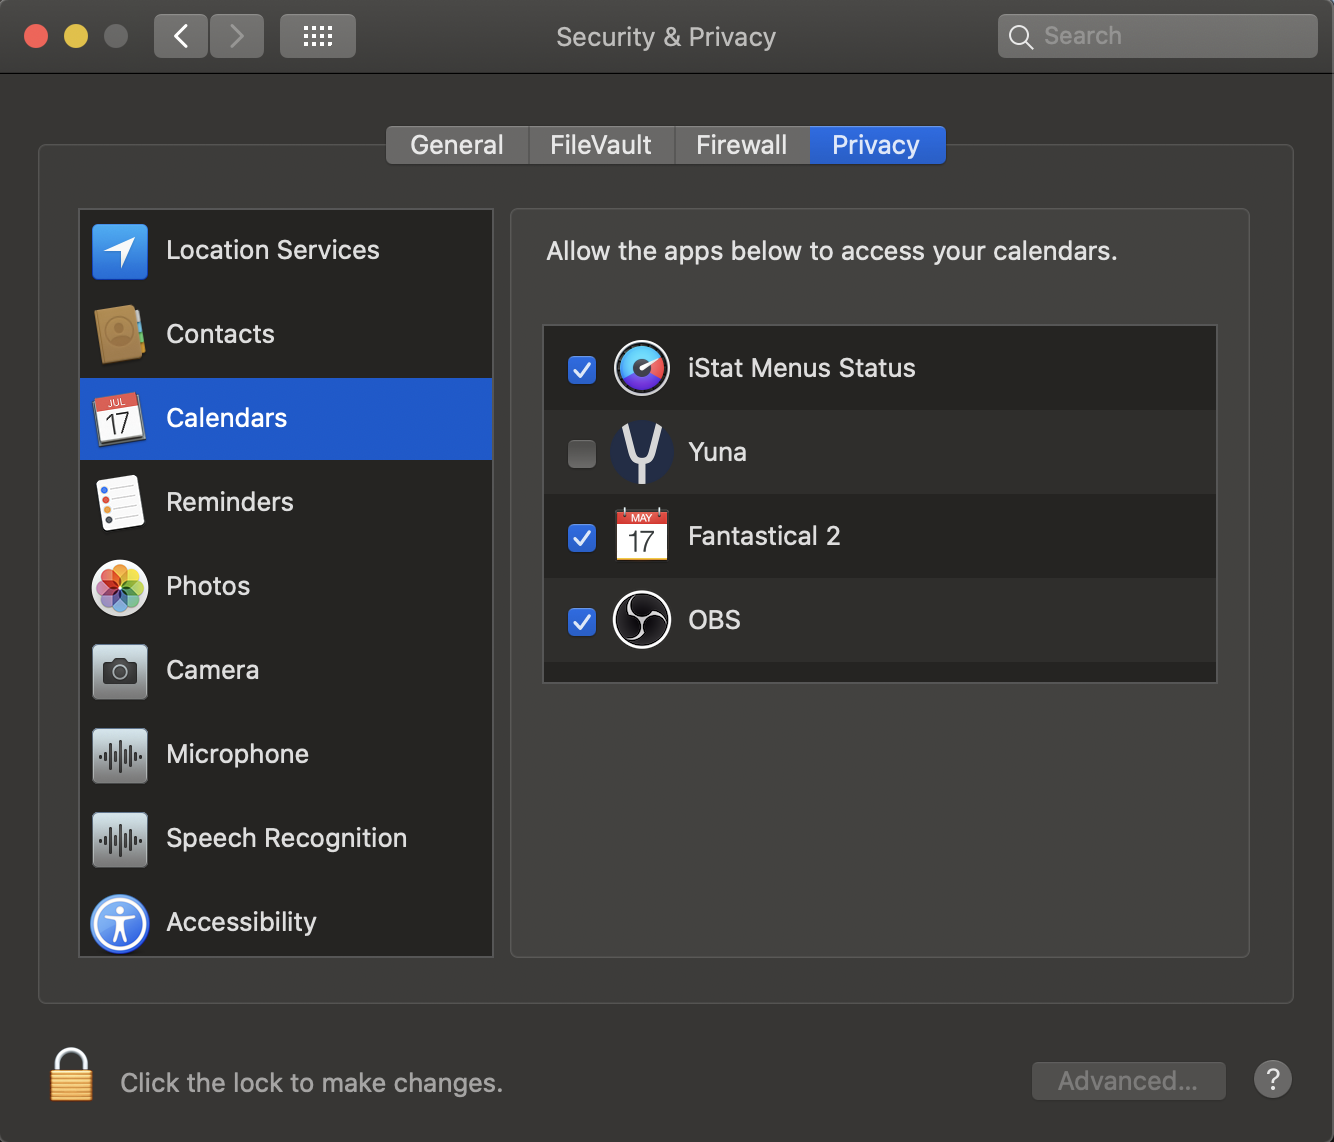
Task: Minimize window with the yellow button
Action: tap(76, 36)
